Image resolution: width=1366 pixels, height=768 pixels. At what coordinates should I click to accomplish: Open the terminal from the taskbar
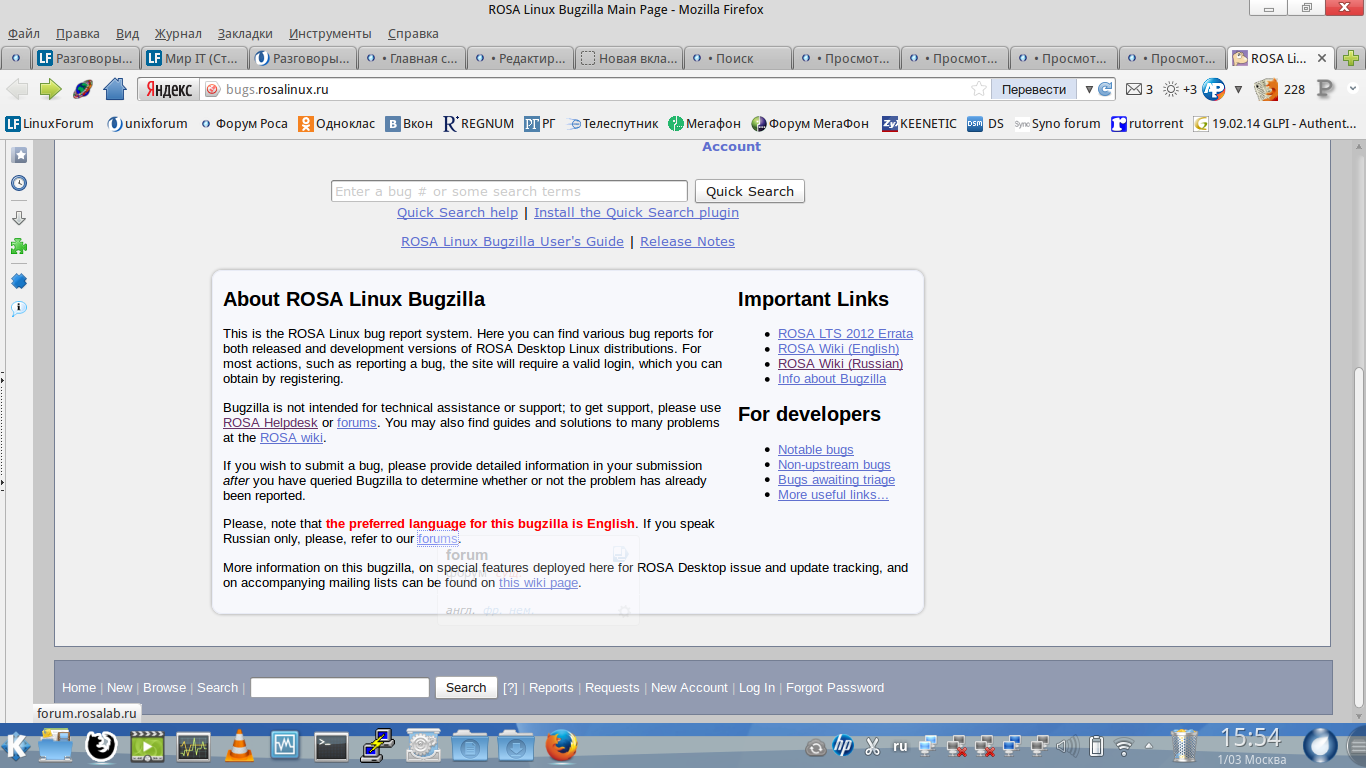tap(331, 746)
